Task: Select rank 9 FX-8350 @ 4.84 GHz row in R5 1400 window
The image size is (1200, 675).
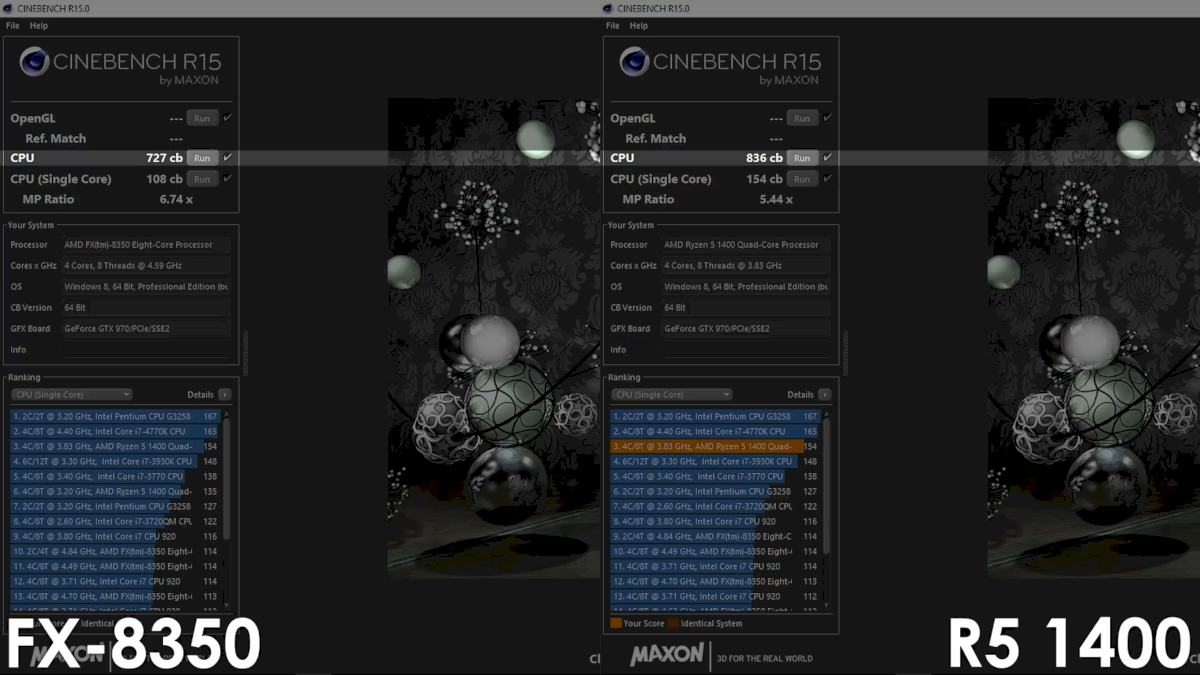Action: 714,536
